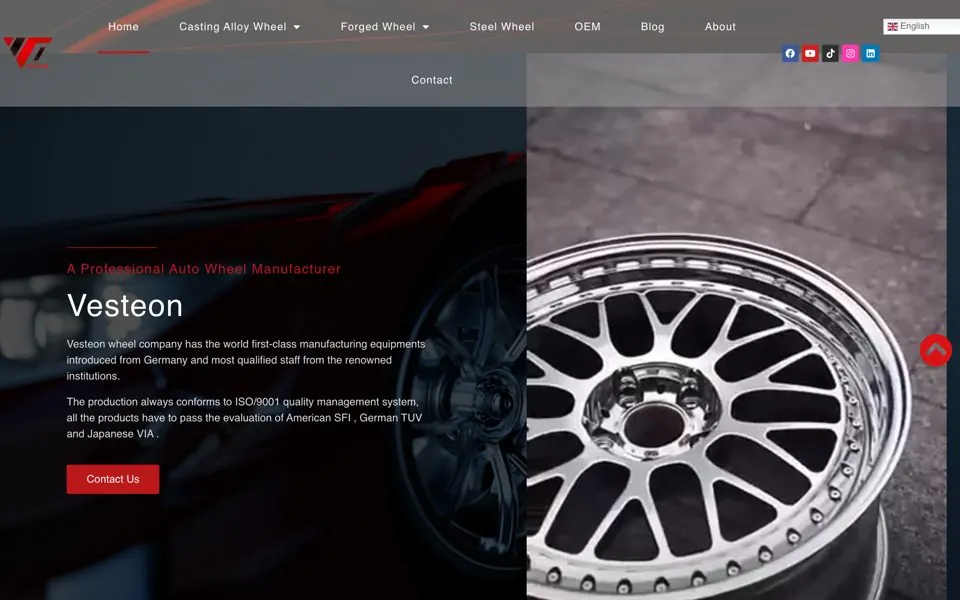Open the Facebook social icon
The image size is (960, 600).
(x=790, y=54)
